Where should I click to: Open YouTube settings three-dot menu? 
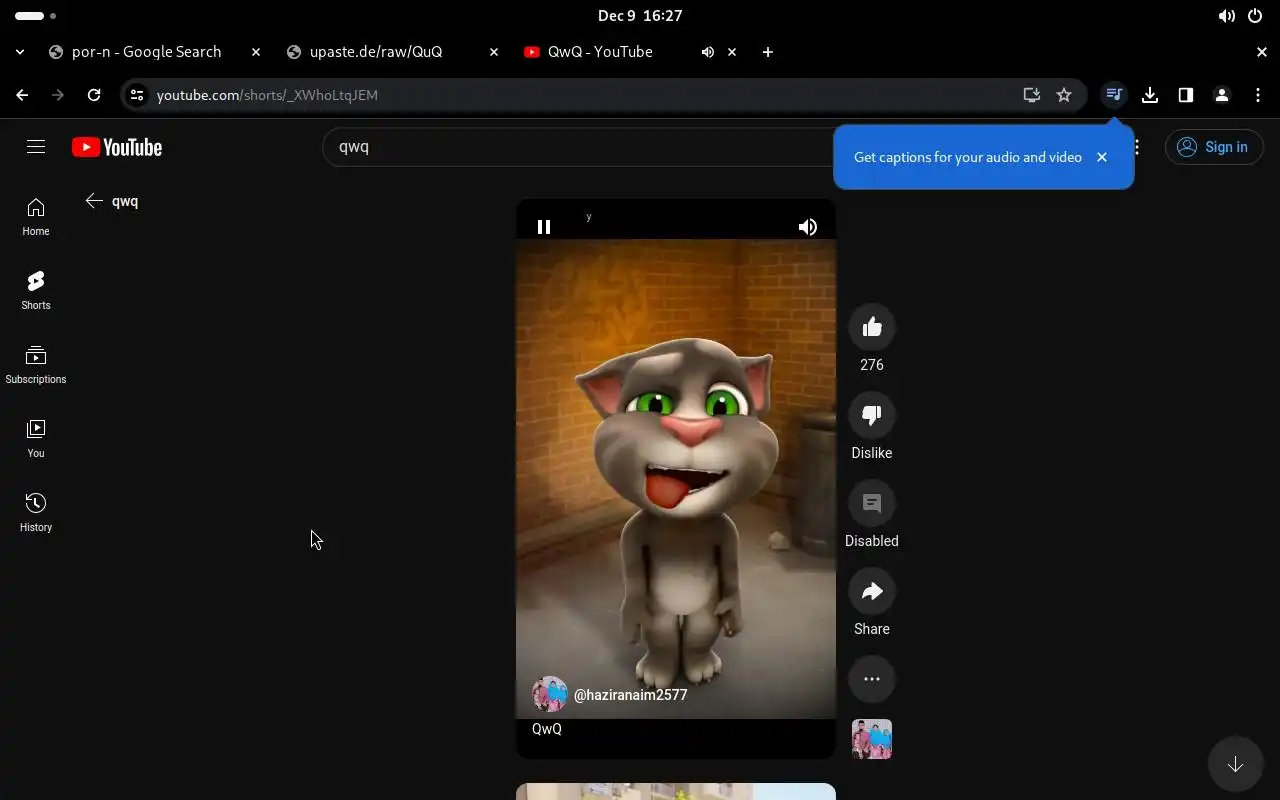[x=1137, y=147]
